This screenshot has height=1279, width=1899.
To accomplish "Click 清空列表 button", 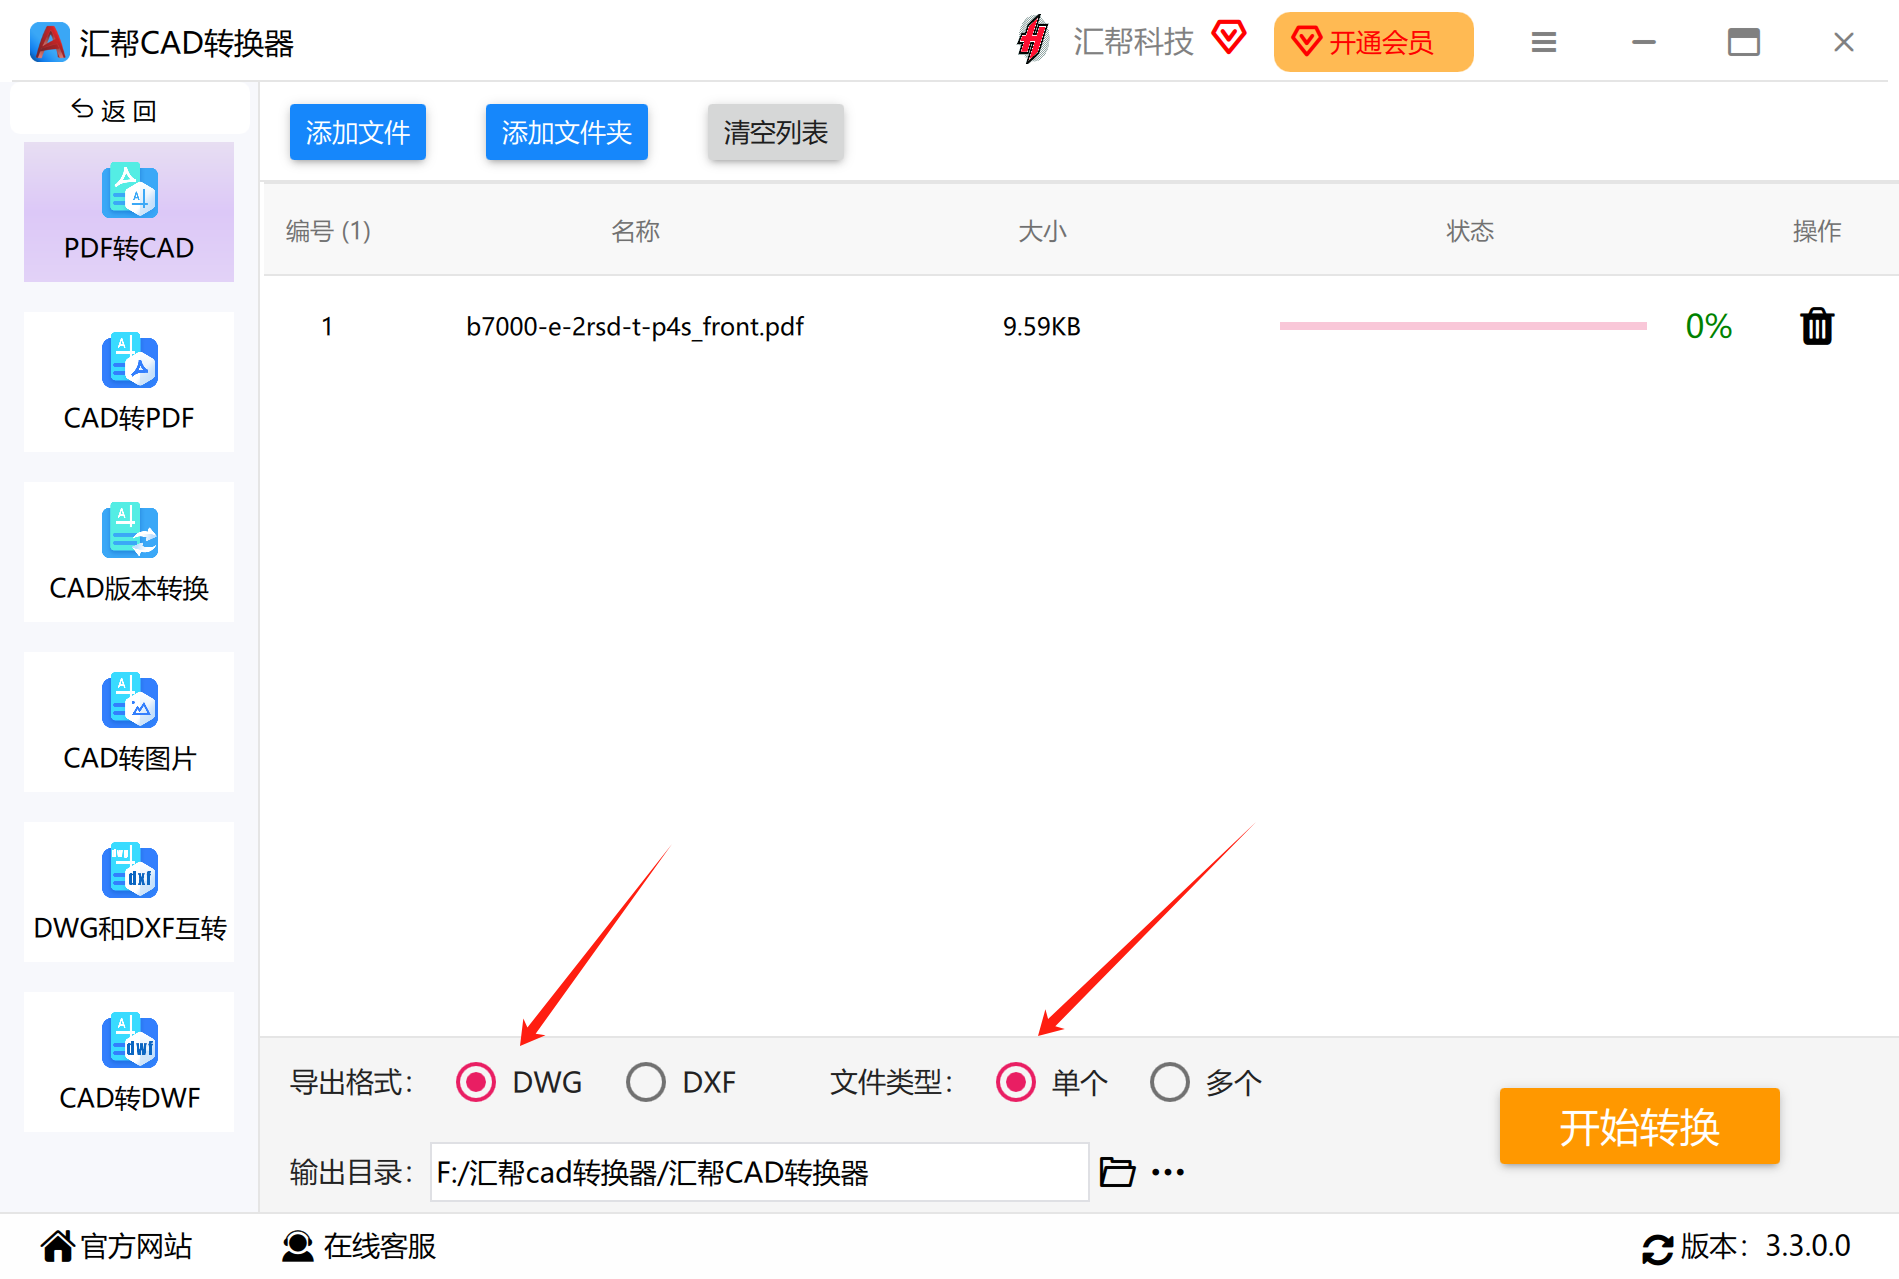I will point(776,132).
